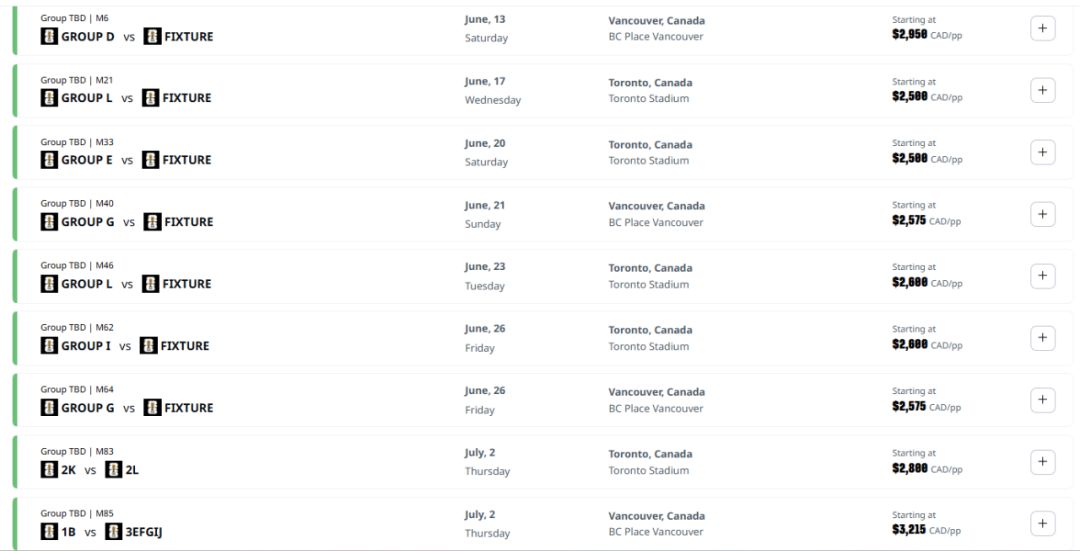Click the trophy icon beside 3EFGIJ
The width and height of the screenshot is (1080, 551).
(x=114, y=532)
